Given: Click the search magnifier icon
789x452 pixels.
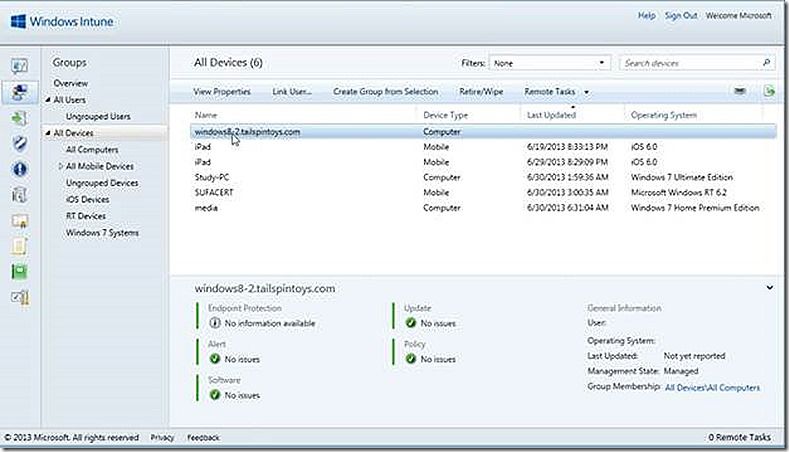Looking at the screenshot, I should pyautogui.click(x=766, y=63).
